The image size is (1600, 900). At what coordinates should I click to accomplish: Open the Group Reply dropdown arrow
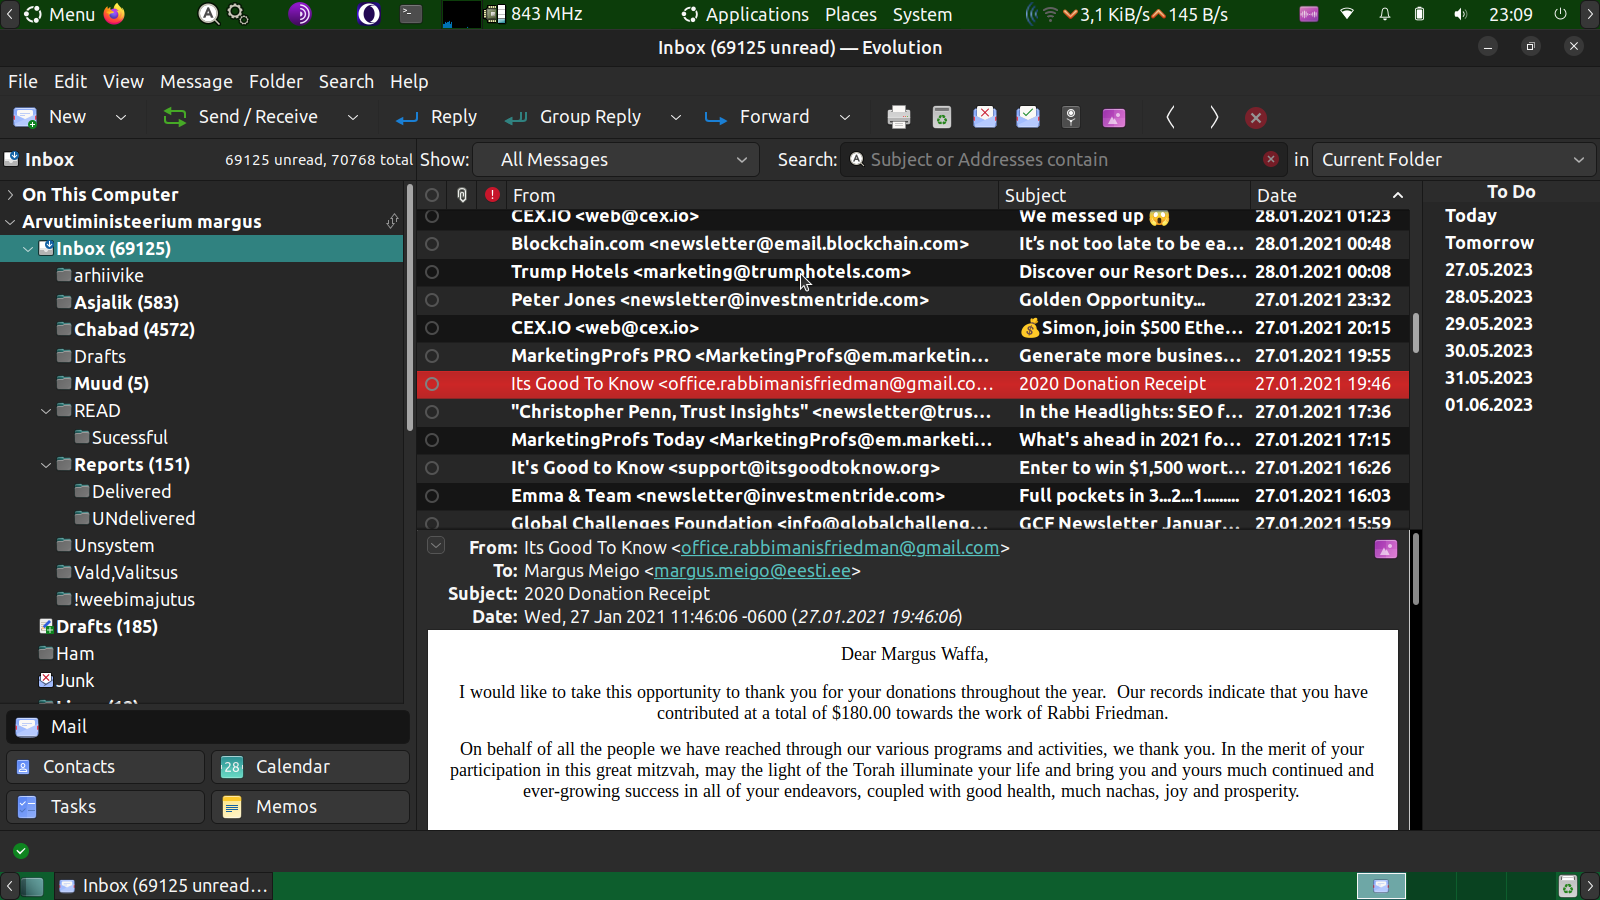tap(676, 117)
